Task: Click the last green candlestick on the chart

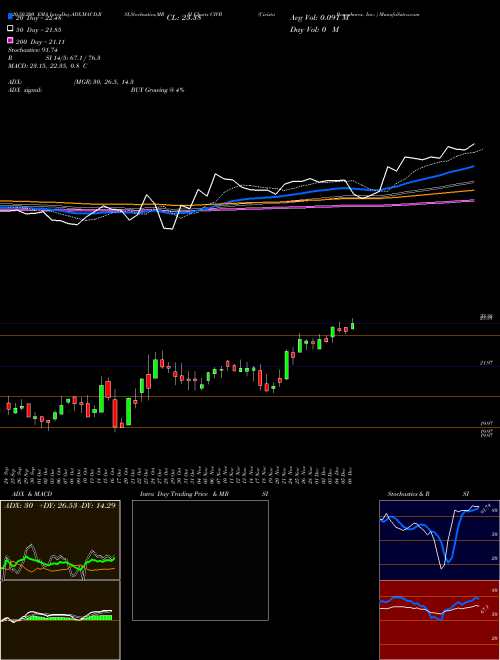Action: 353,325
